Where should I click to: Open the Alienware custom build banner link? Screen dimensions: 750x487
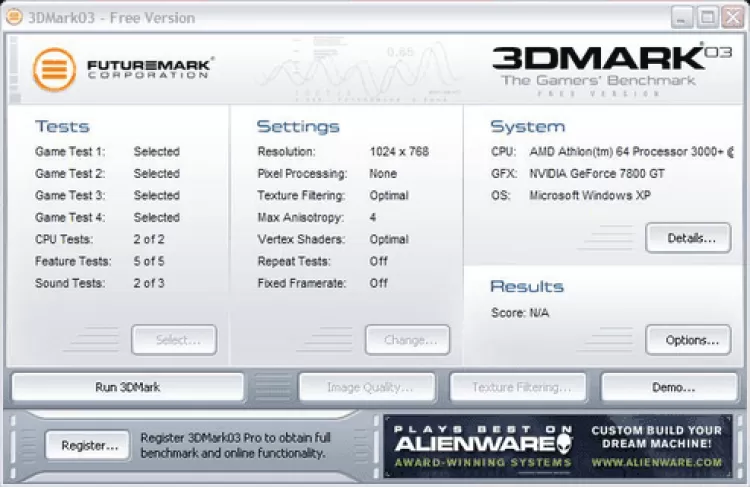point(655,446)
